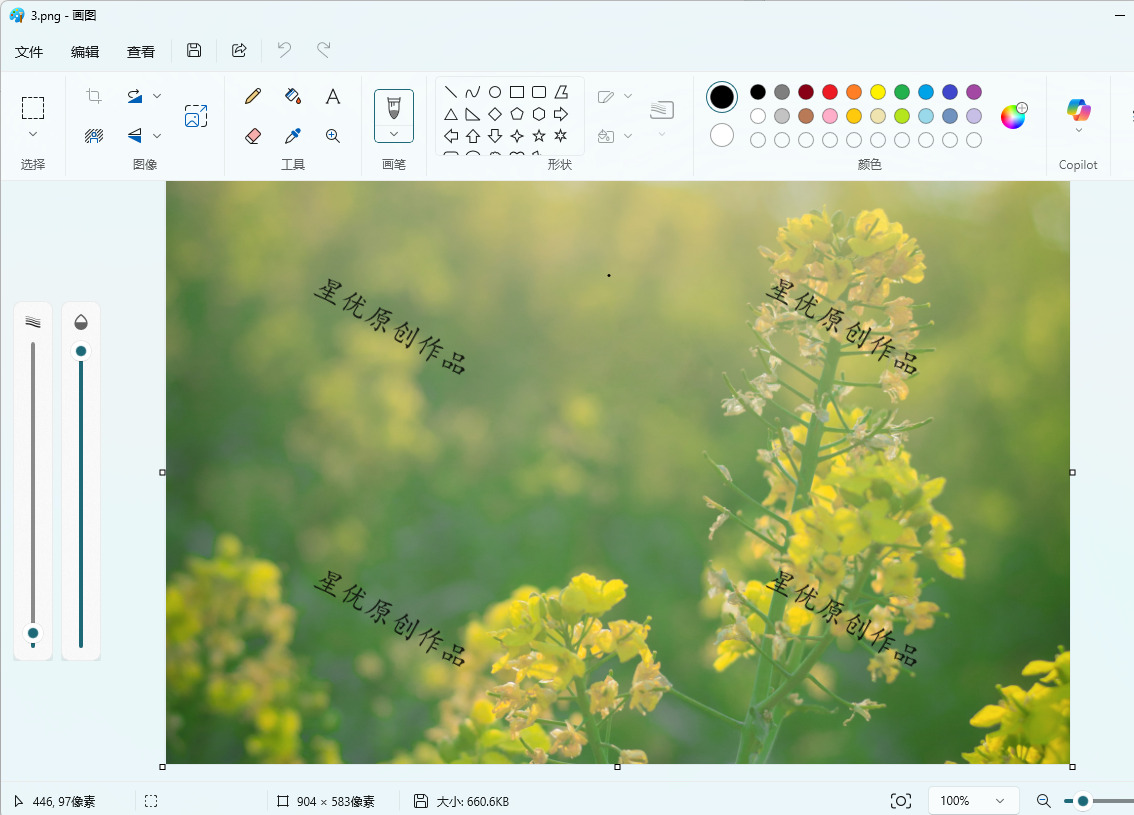Select the Pencil tool

point(252,96)
